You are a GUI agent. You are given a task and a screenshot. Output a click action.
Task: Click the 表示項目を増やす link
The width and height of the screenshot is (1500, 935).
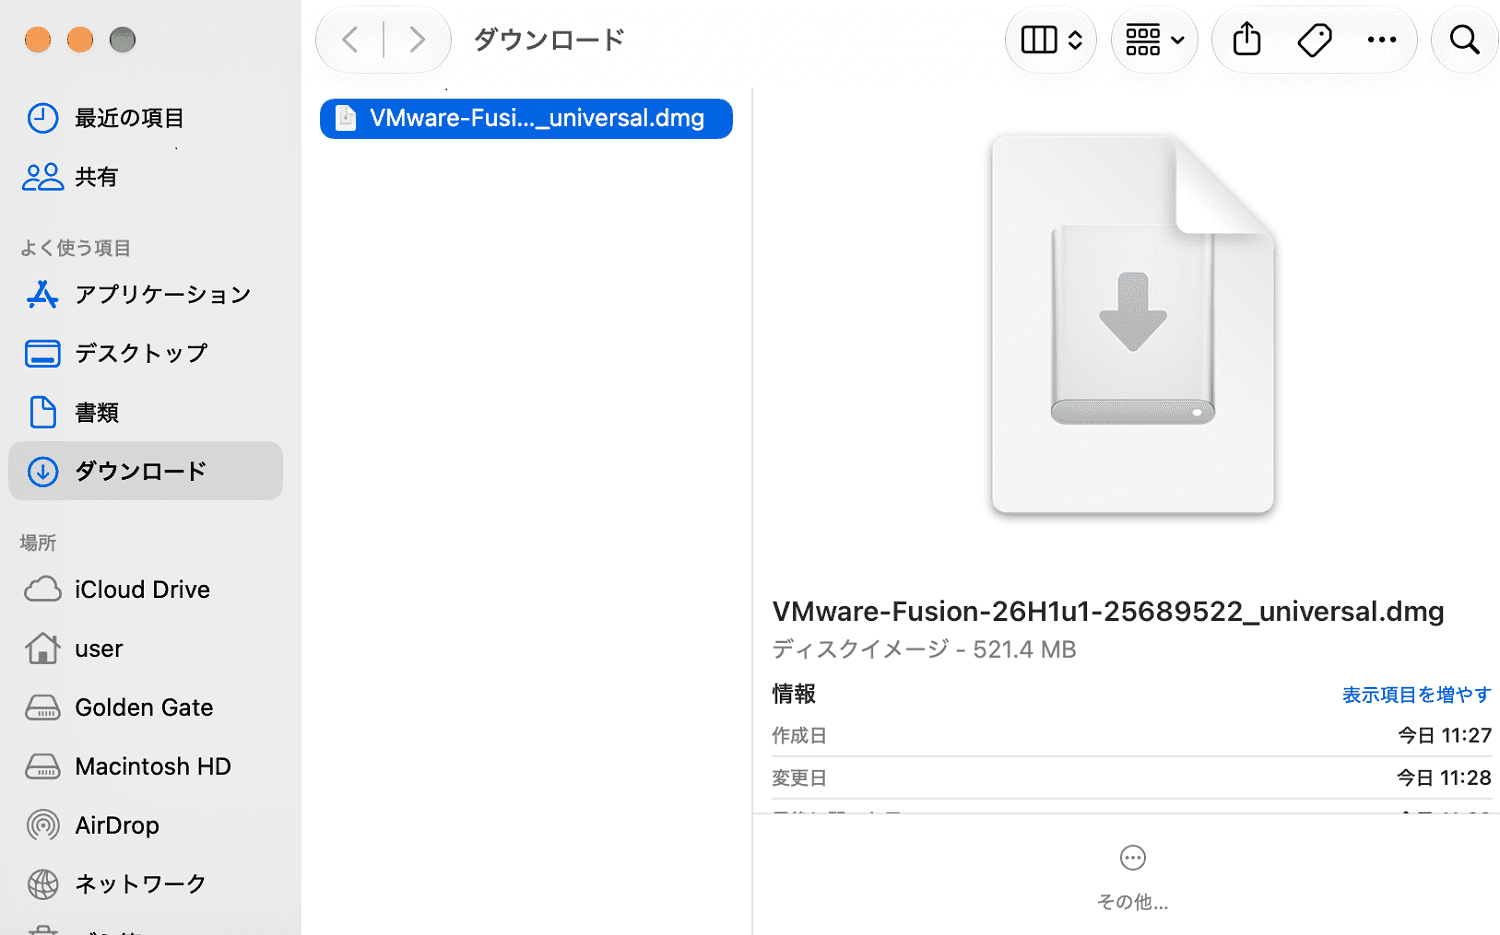(x=1416, y=694)
